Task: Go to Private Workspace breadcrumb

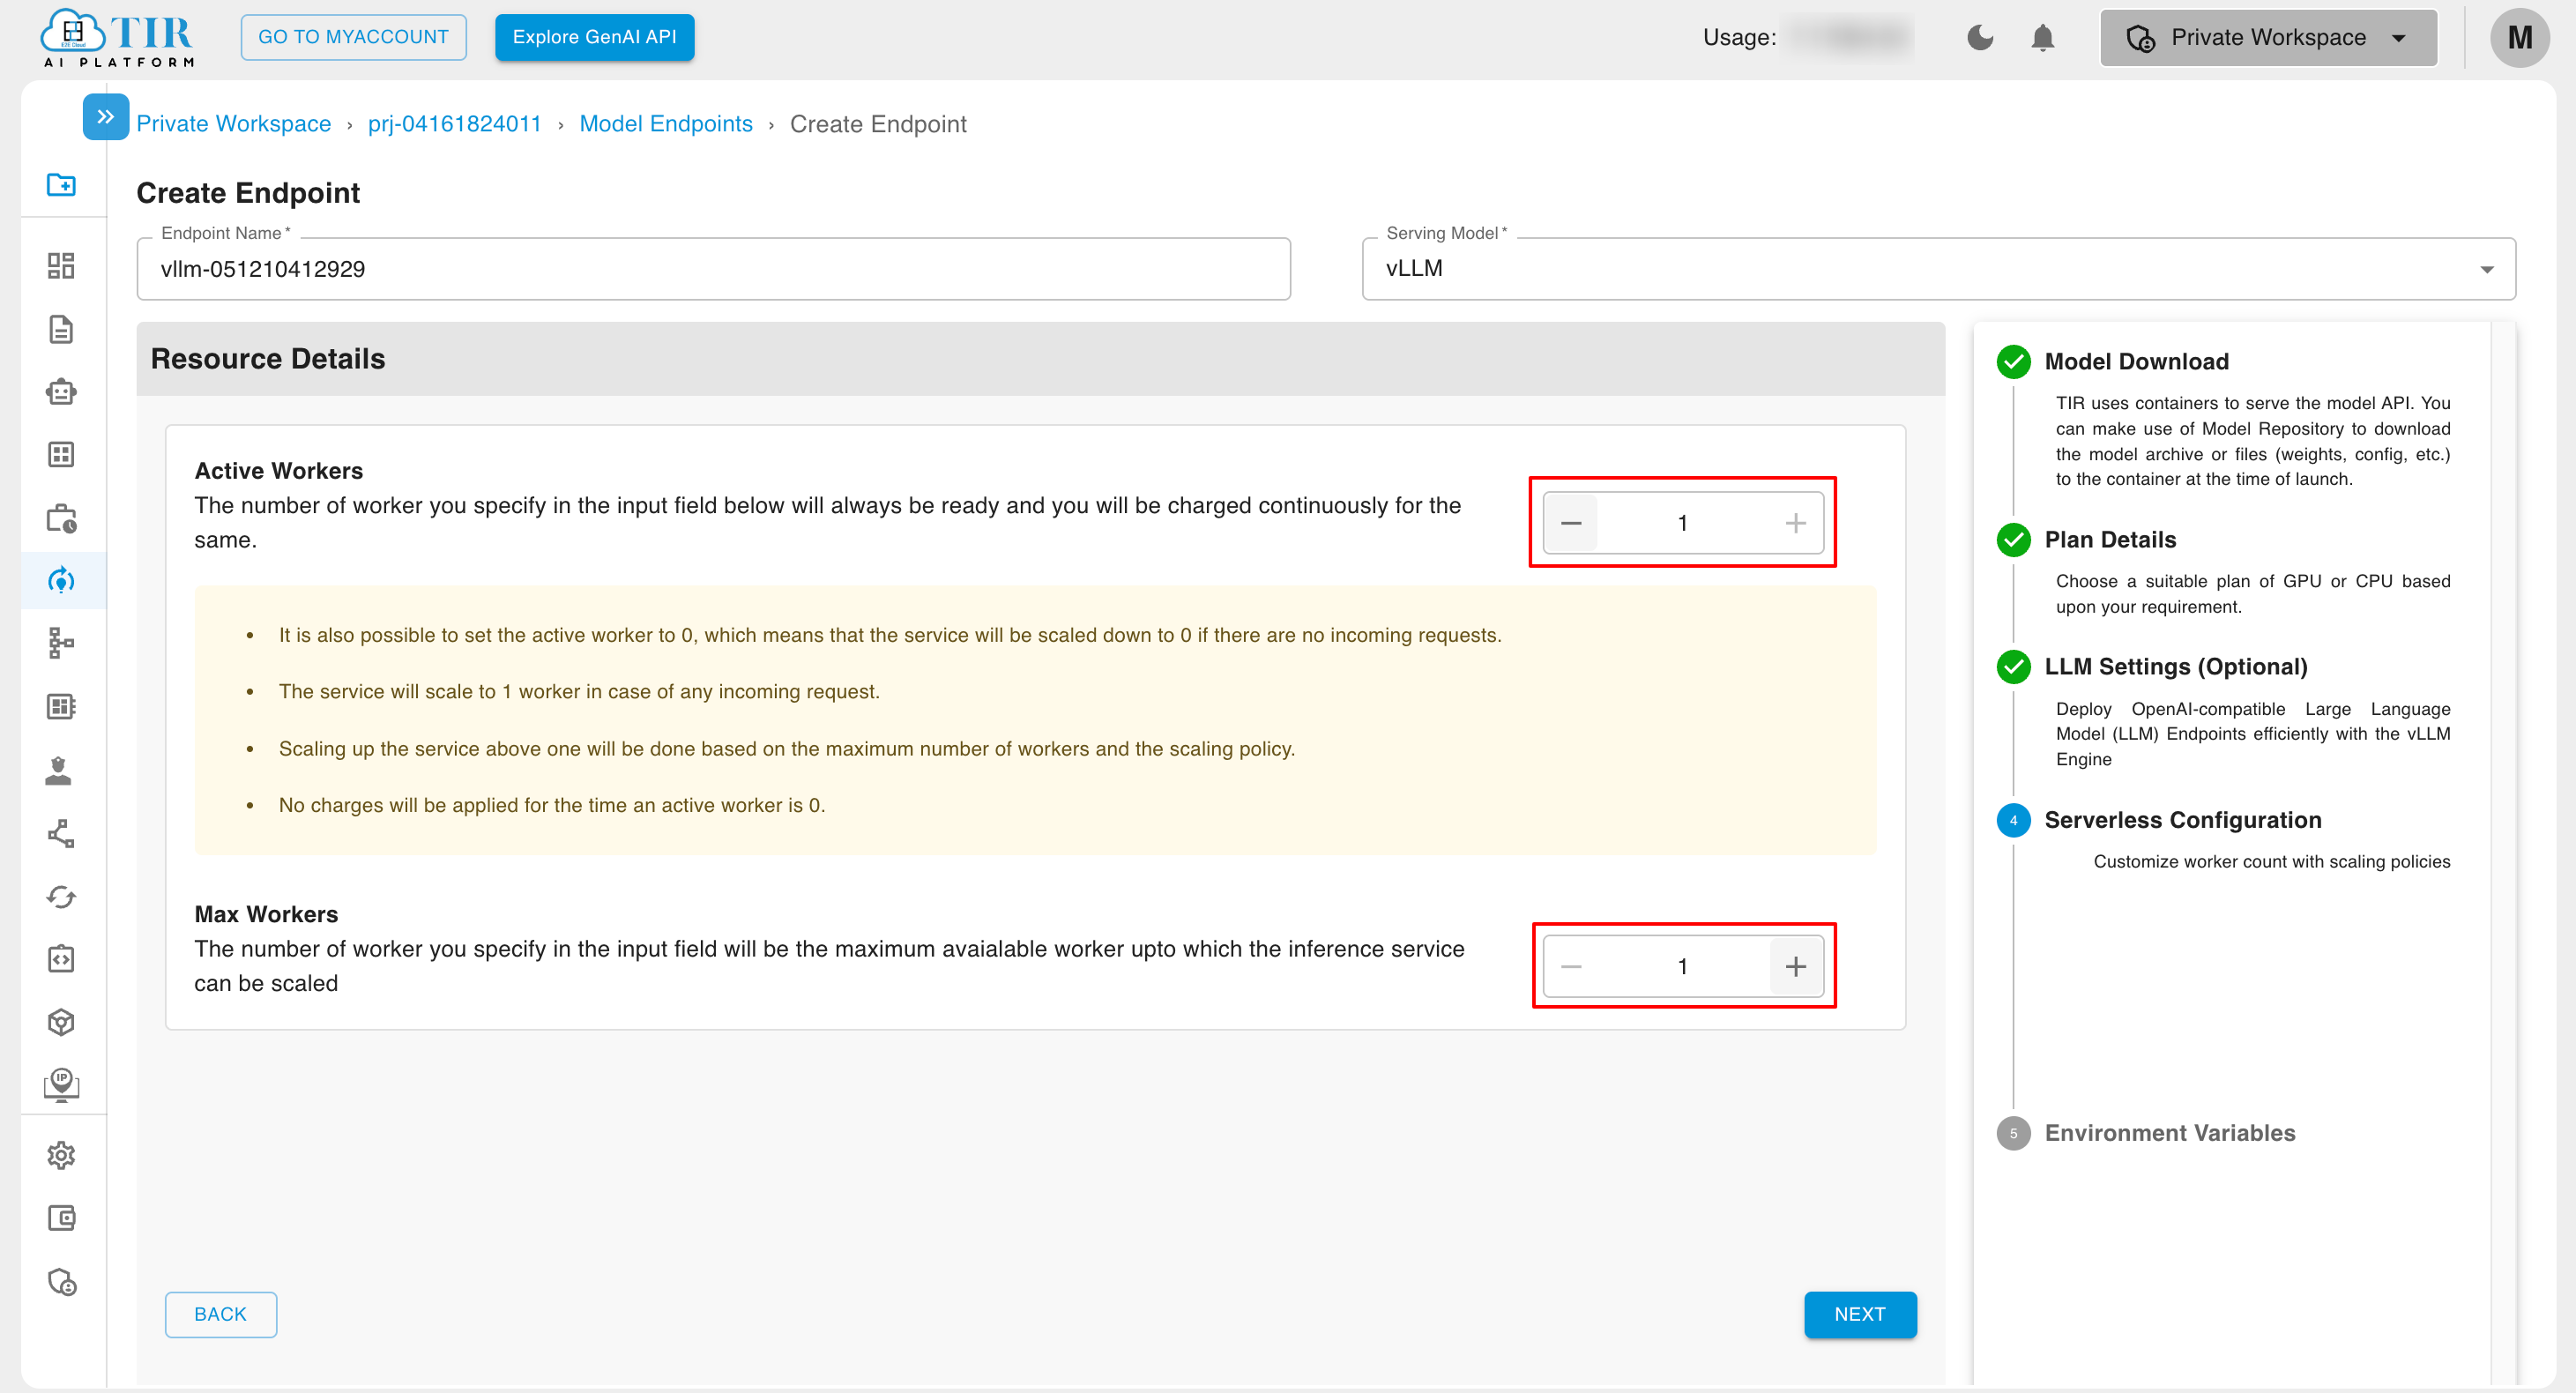Action: point(233,123)
